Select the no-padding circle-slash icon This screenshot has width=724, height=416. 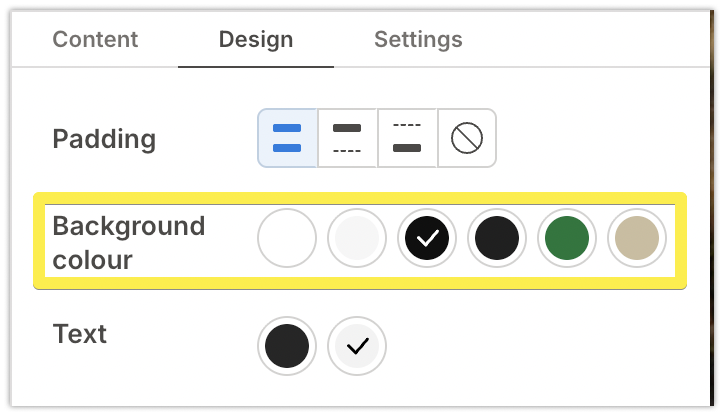pos(467,138)
